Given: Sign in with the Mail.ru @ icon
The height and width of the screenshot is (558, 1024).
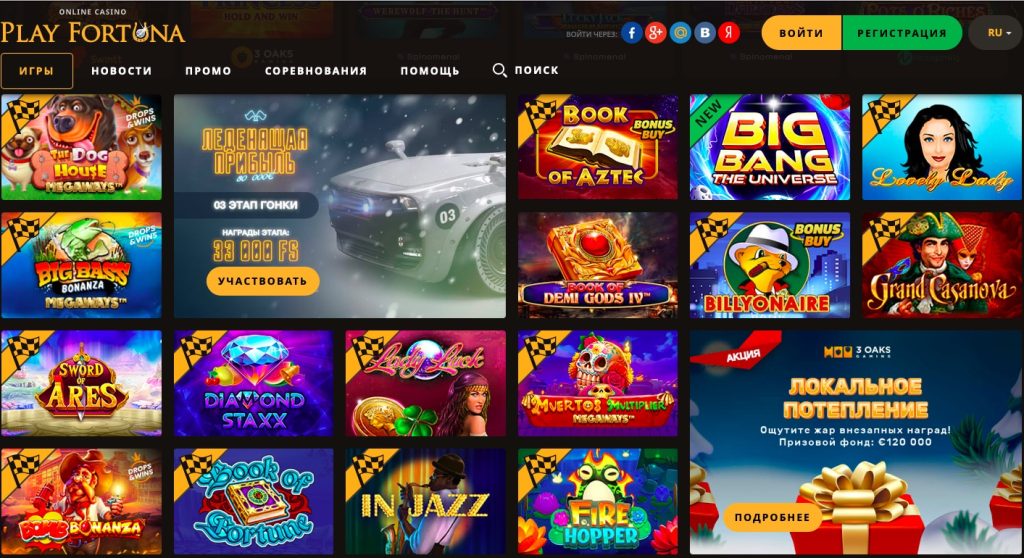Looking at the screenshot, I should coord(680,33).
